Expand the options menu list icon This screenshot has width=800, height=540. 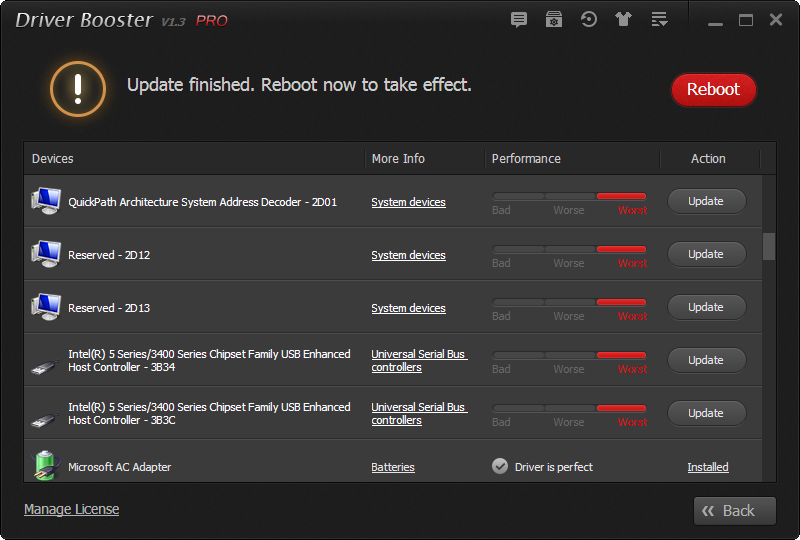click(659, 20)
